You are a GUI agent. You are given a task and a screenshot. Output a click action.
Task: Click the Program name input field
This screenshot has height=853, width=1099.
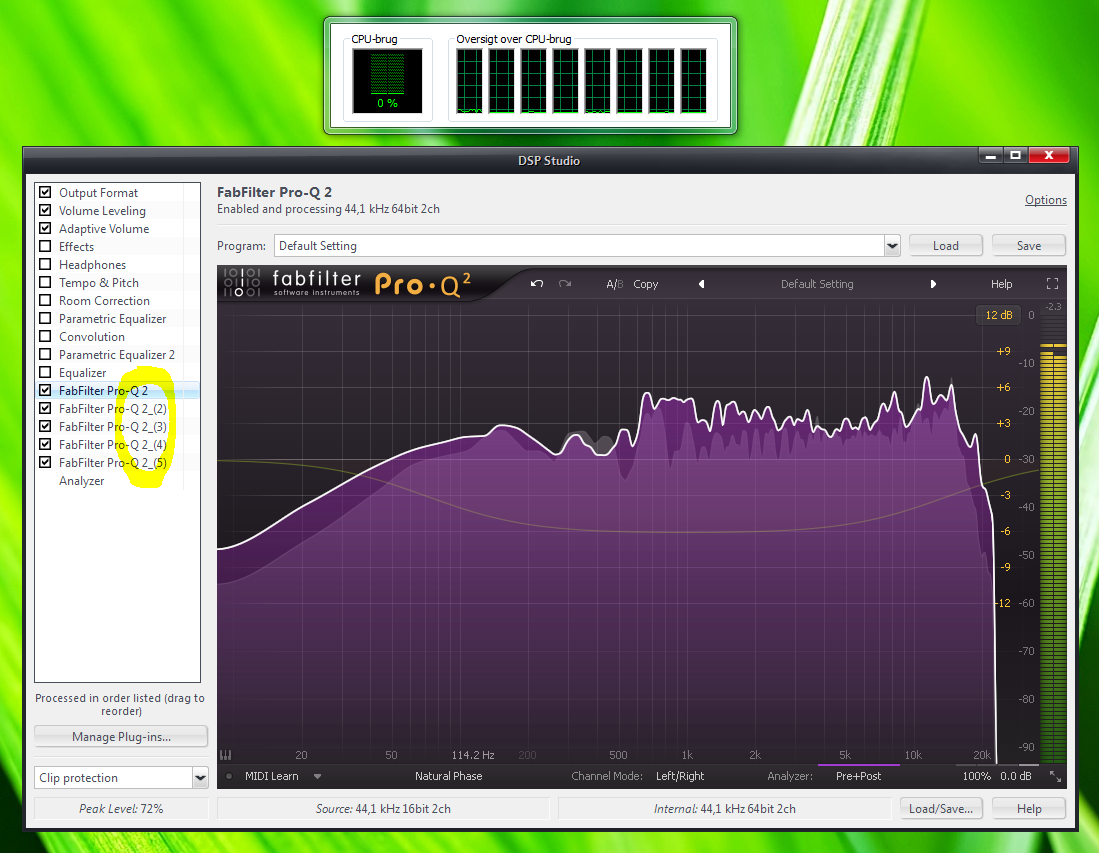[x=579, y=246]
